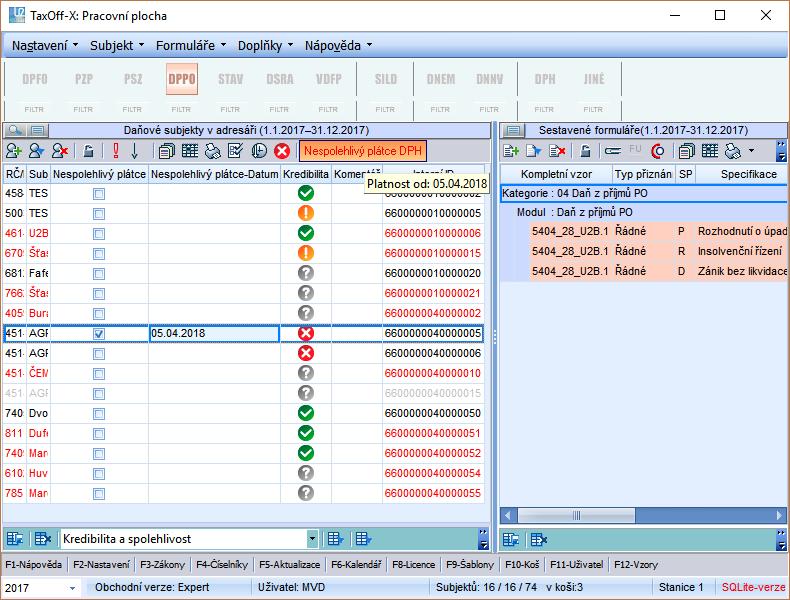The width and height of the screenshot is (790, 600).
Task: Add a new subject with the person-plus icon
Action: tap(14, 151)
